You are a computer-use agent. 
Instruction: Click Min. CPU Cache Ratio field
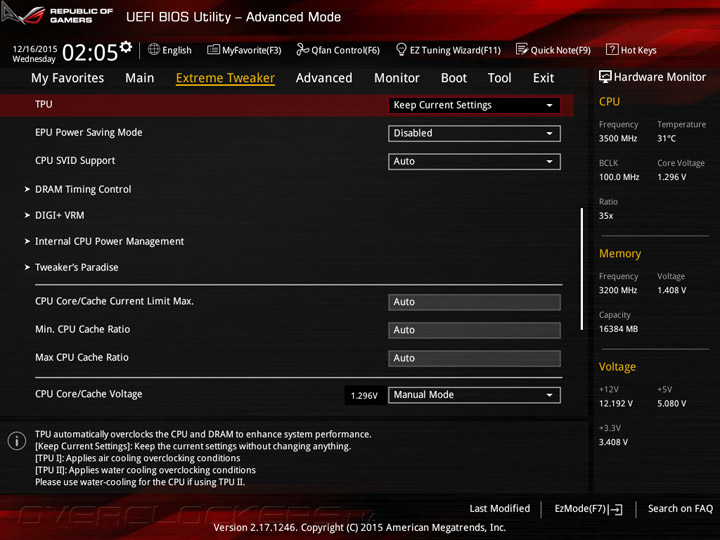tap(474, 330)
